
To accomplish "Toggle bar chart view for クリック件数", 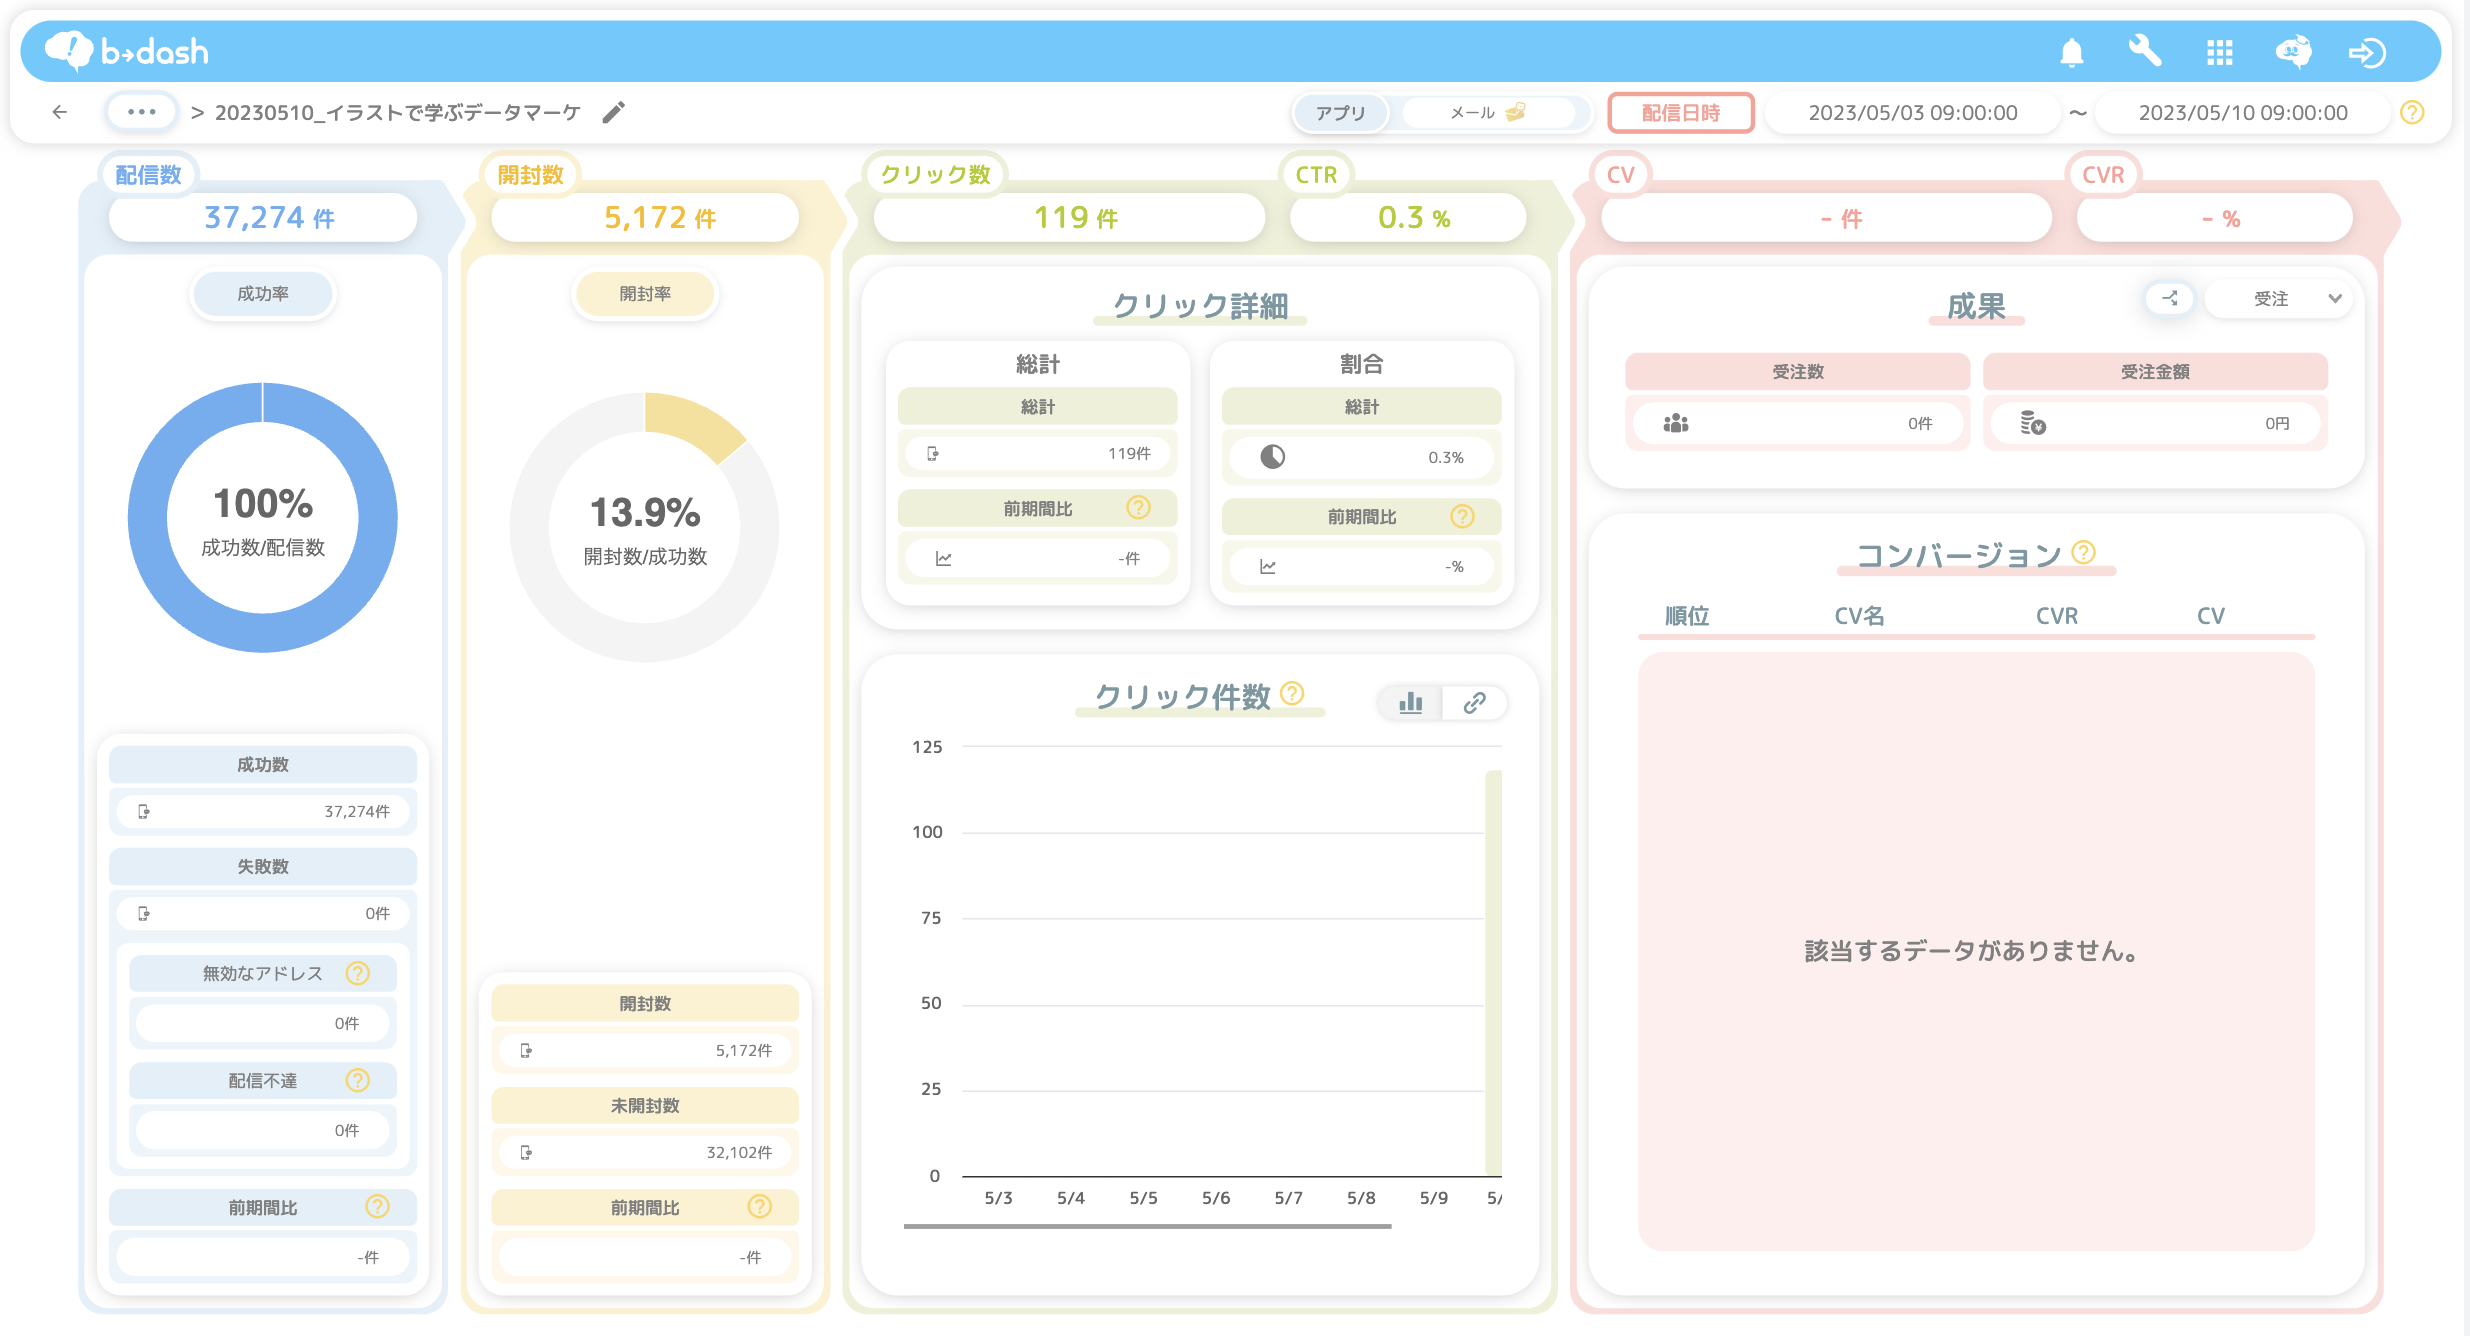I will pyautogui.click(x=1410, y=703).
